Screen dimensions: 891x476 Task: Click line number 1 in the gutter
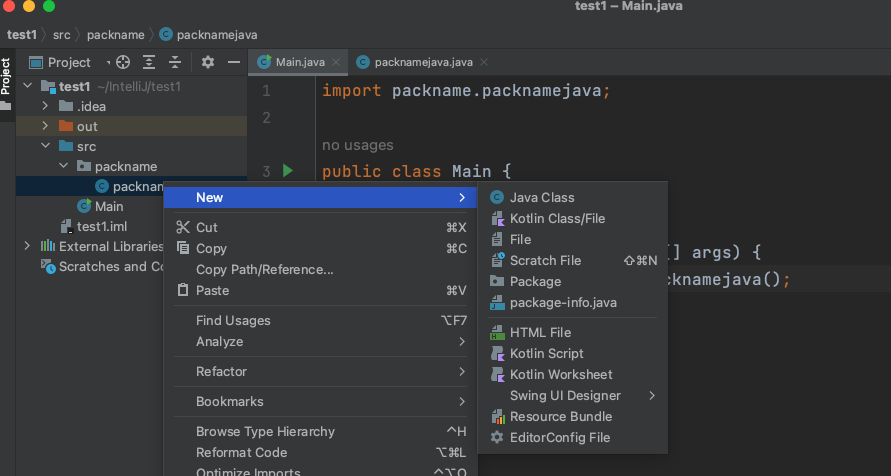pyautogui.click(x=266, y=91)
